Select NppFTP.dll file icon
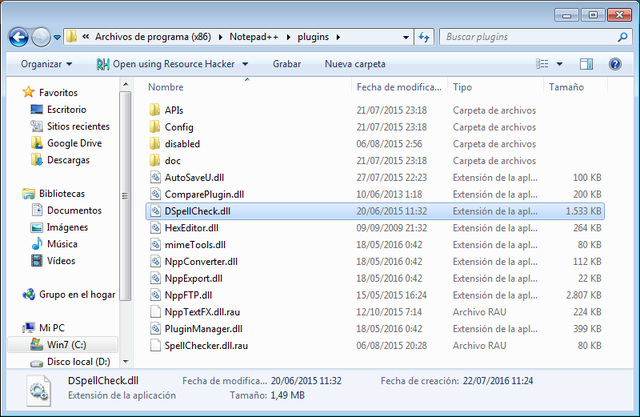 tap(155, 295)
